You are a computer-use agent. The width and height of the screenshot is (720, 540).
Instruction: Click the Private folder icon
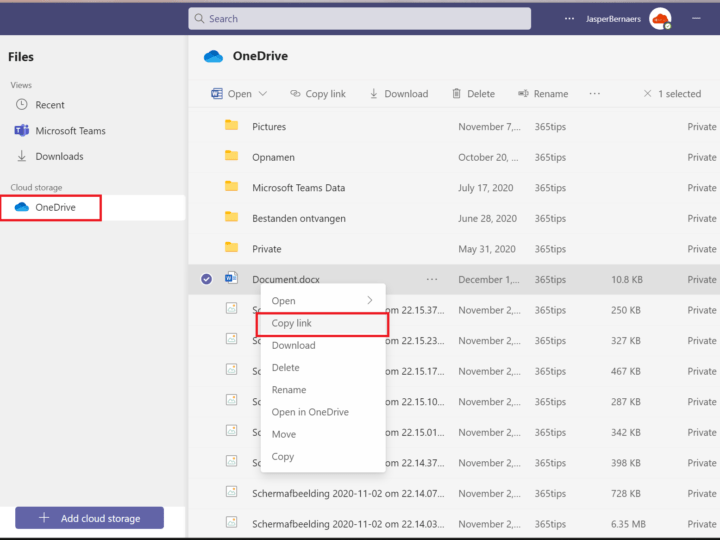[231, 248]
